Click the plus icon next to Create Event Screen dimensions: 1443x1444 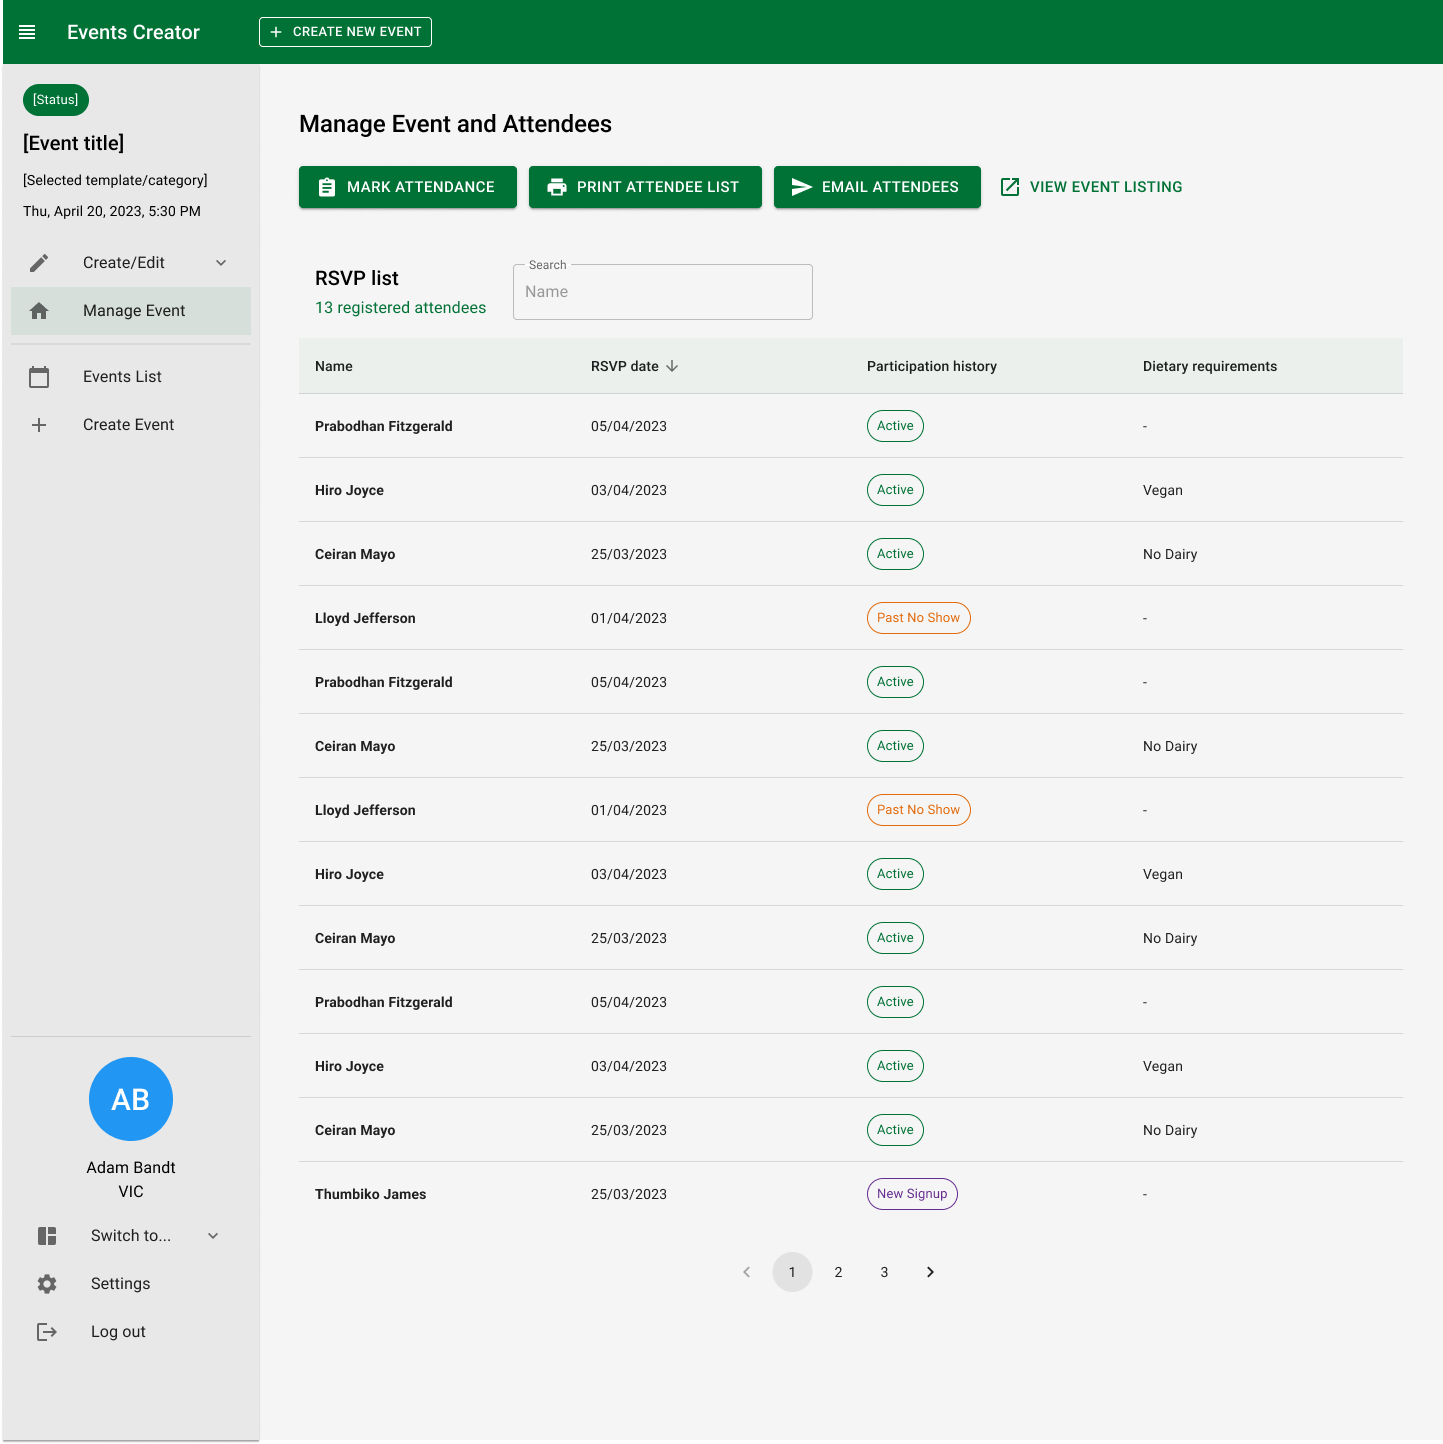pyautogui.click(x=39, y=425)
